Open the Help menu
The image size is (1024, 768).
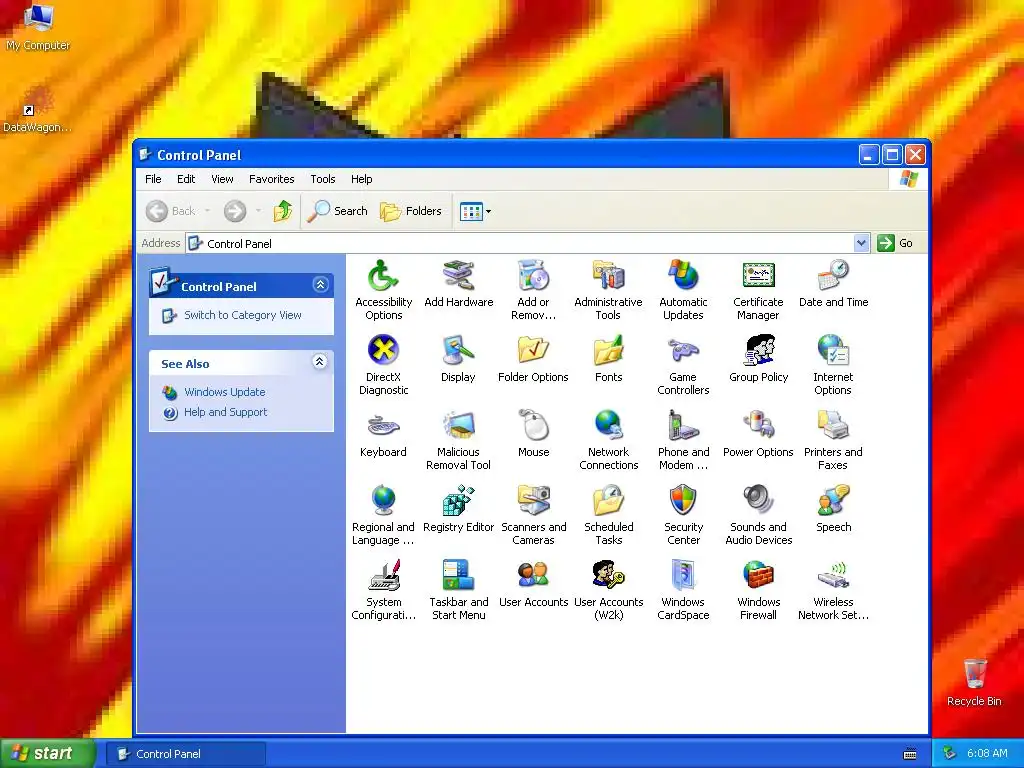[361, 179]
